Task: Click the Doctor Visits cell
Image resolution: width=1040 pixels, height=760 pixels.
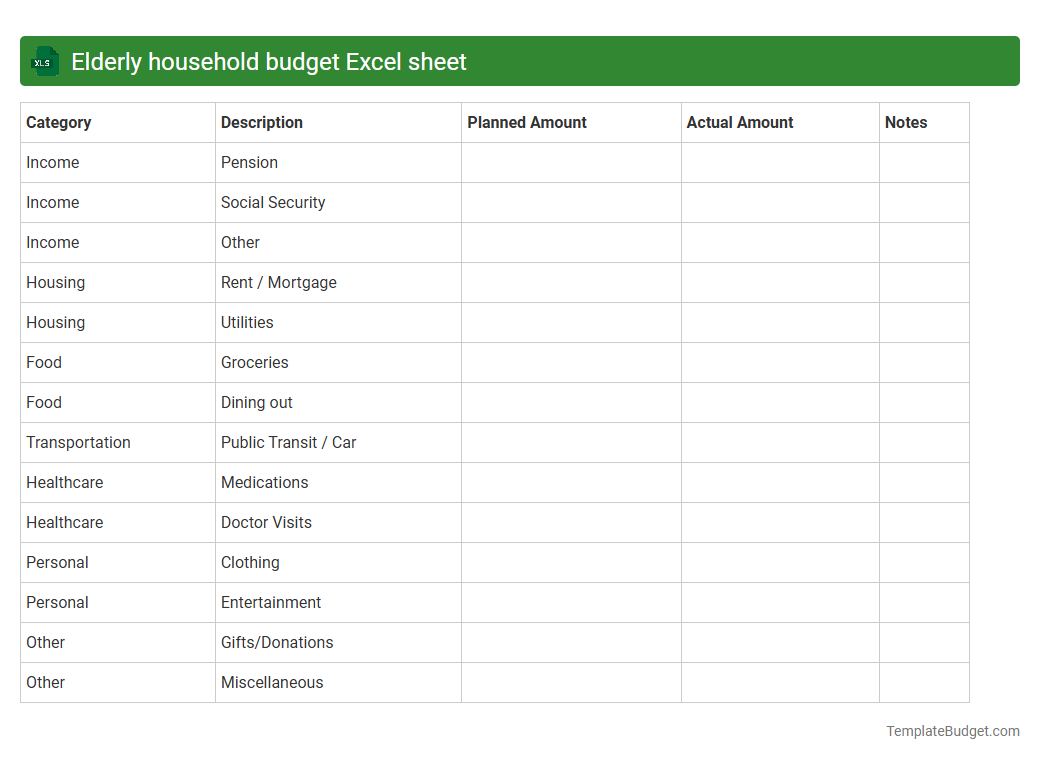Action: (266, 522)
